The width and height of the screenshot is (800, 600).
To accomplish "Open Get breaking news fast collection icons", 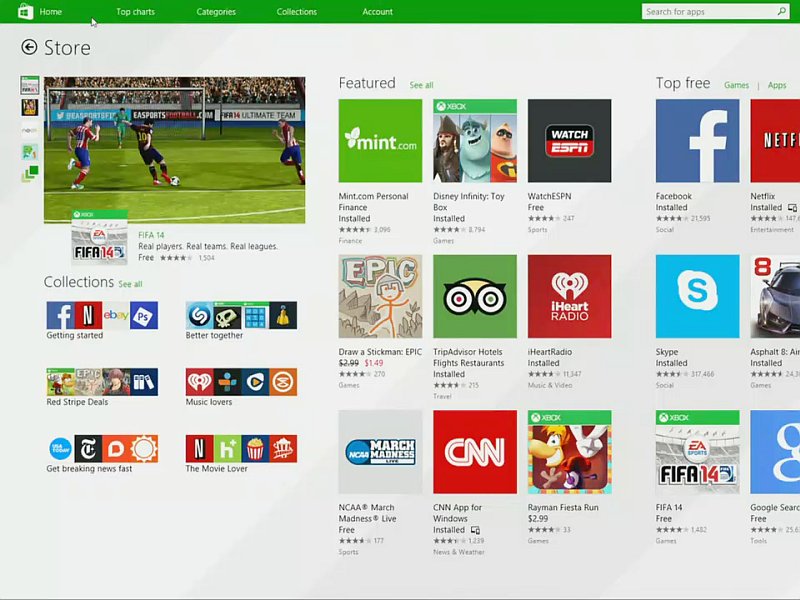I will click(102, 449).
